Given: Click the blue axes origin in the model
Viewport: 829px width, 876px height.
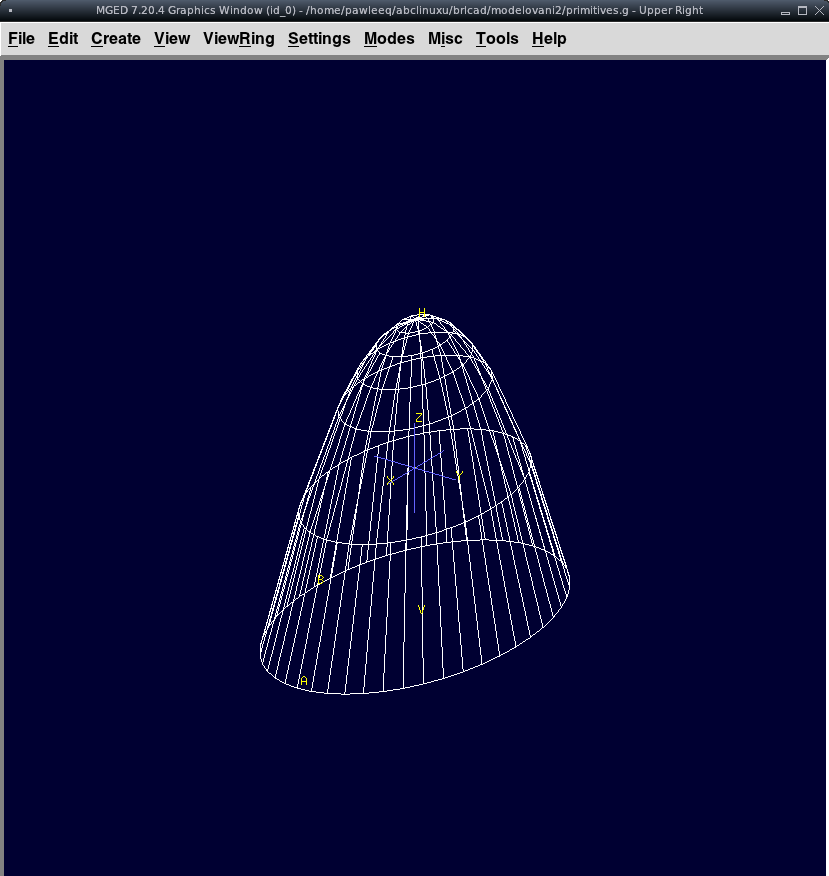Looking at the screenshot, I should [x=414, y=468].
